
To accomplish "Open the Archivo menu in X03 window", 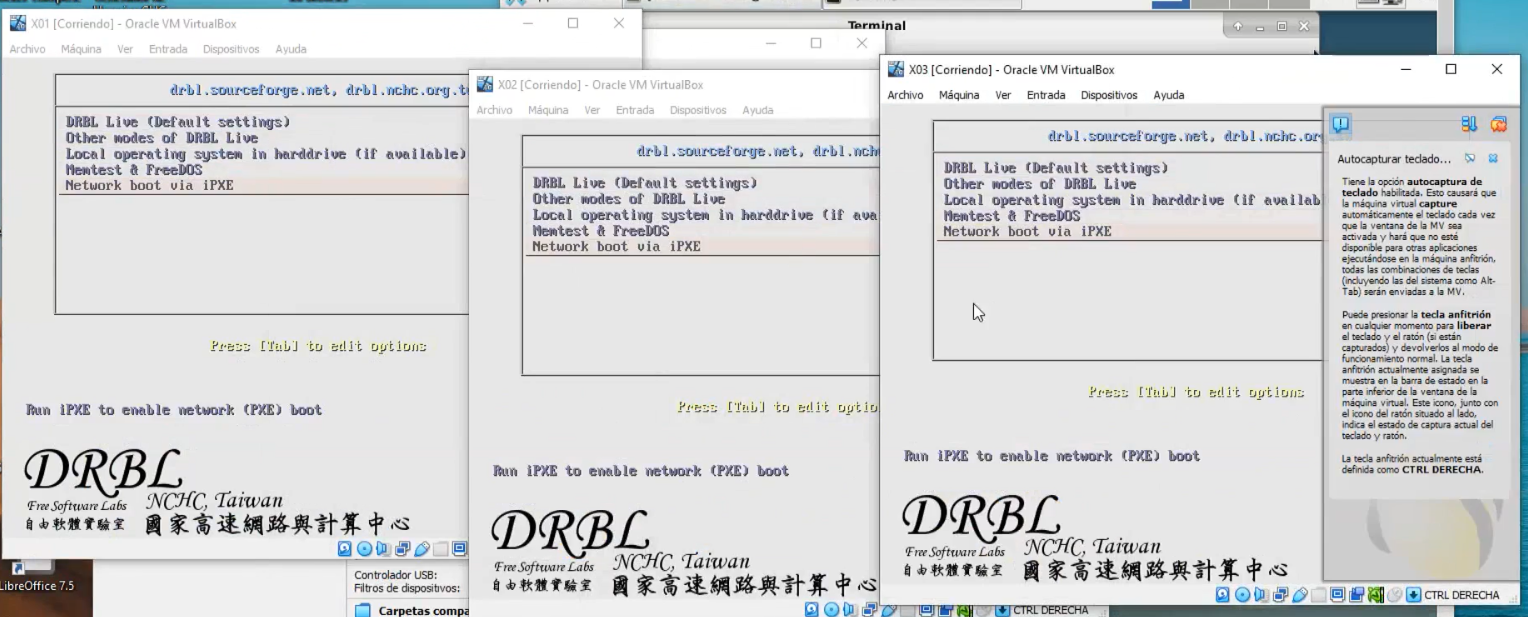I will (905, 95).
